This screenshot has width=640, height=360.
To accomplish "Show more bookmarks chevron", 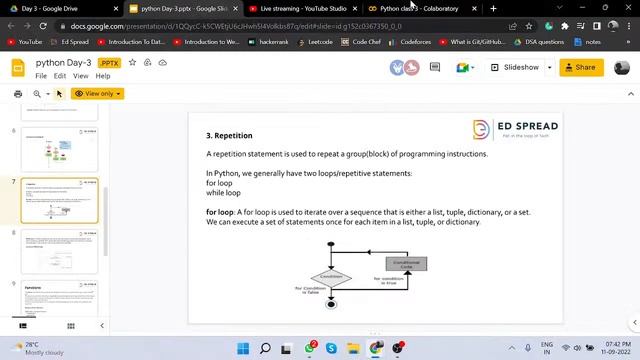I will (x=628, y=42).
